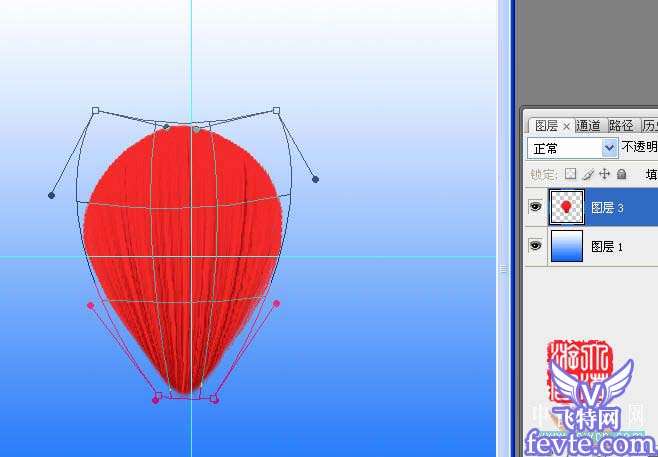The image size is (658, 457).
Task: Switch to the 通道 tab
Action: pyautogui.click(x=589, y=126)
